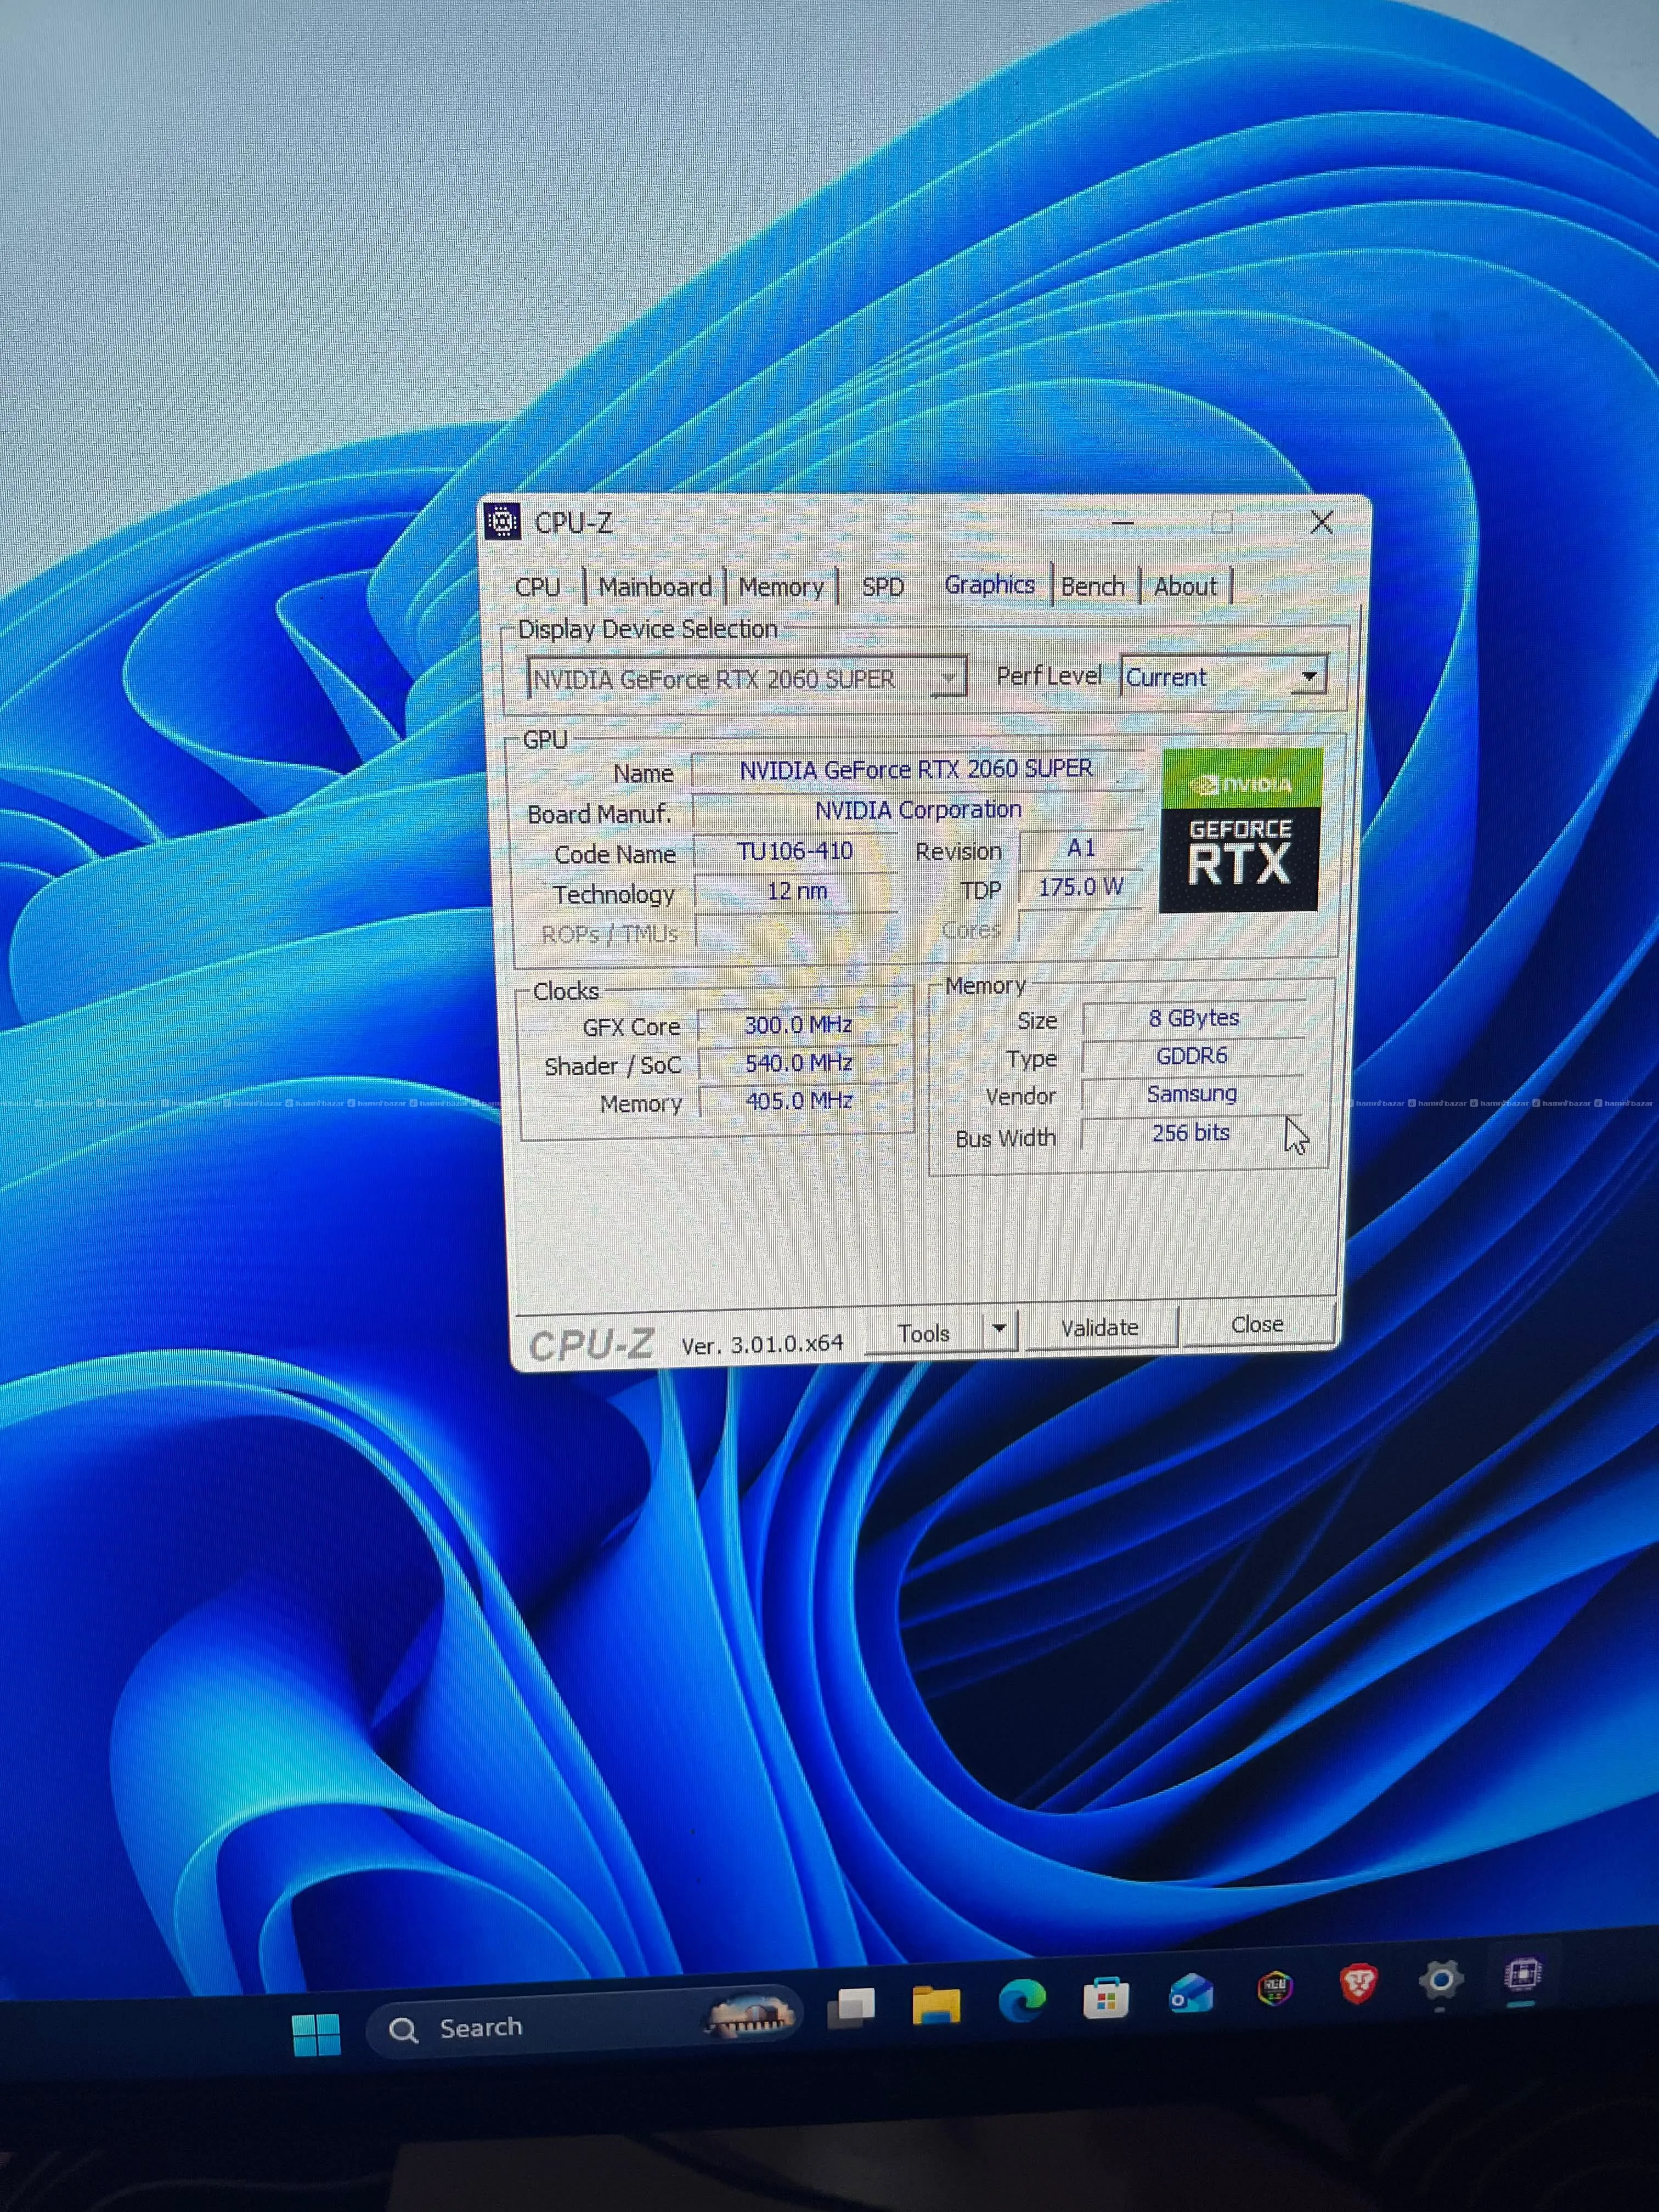Image resolution: width=1659 pixels, height=2212 pixels.
Task: Click the 175.0 W TDP value
Action: pyautogui.click(x=1080, y=887)
